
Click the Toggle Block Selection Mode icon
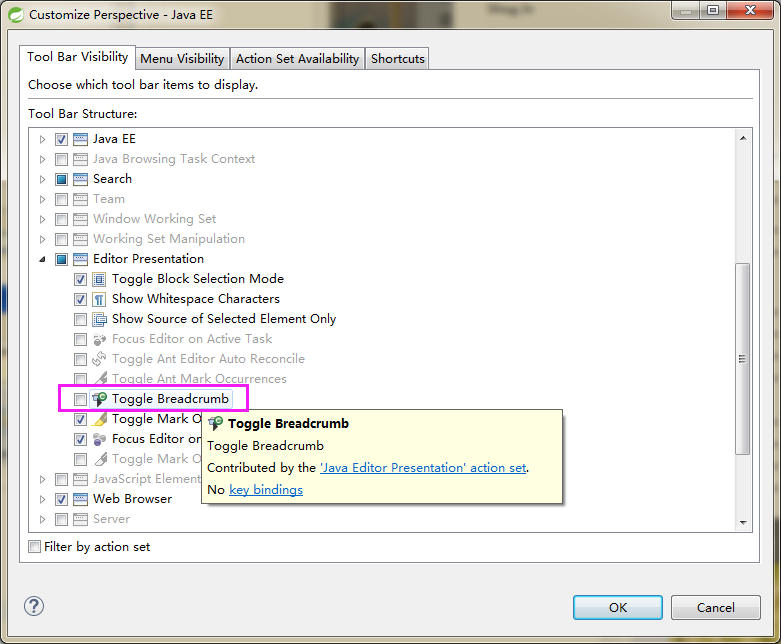pyautogui.click(x=99, y=279)
